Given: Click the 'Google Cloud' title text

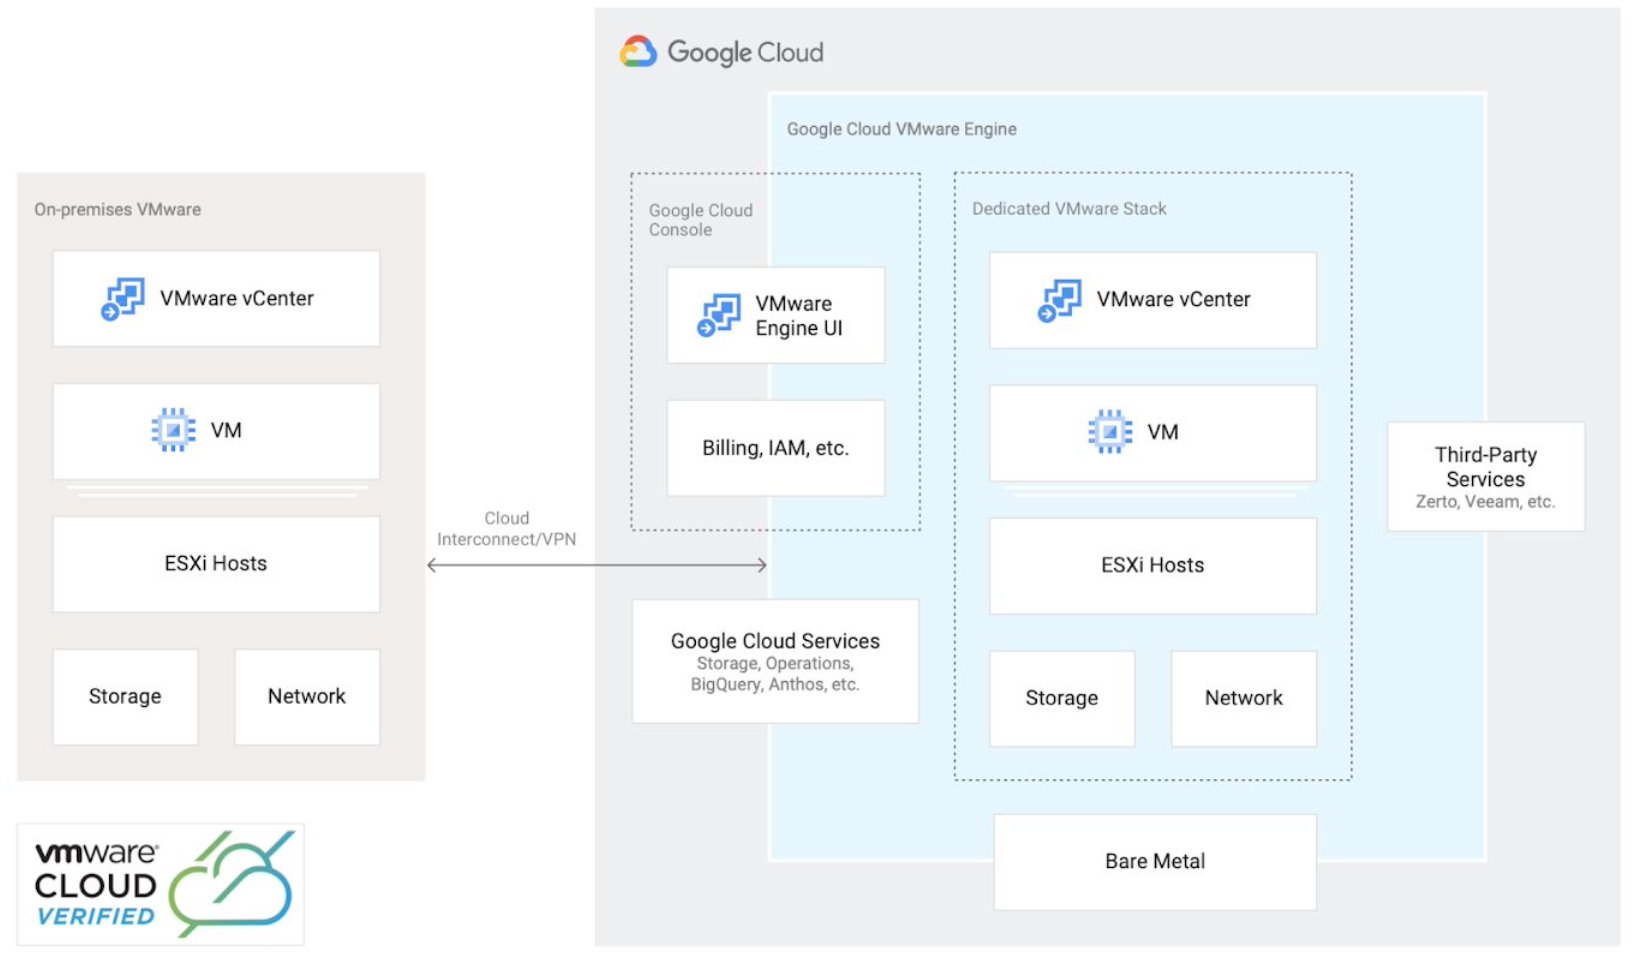Looking at the screenshot, I should (745, 52).
